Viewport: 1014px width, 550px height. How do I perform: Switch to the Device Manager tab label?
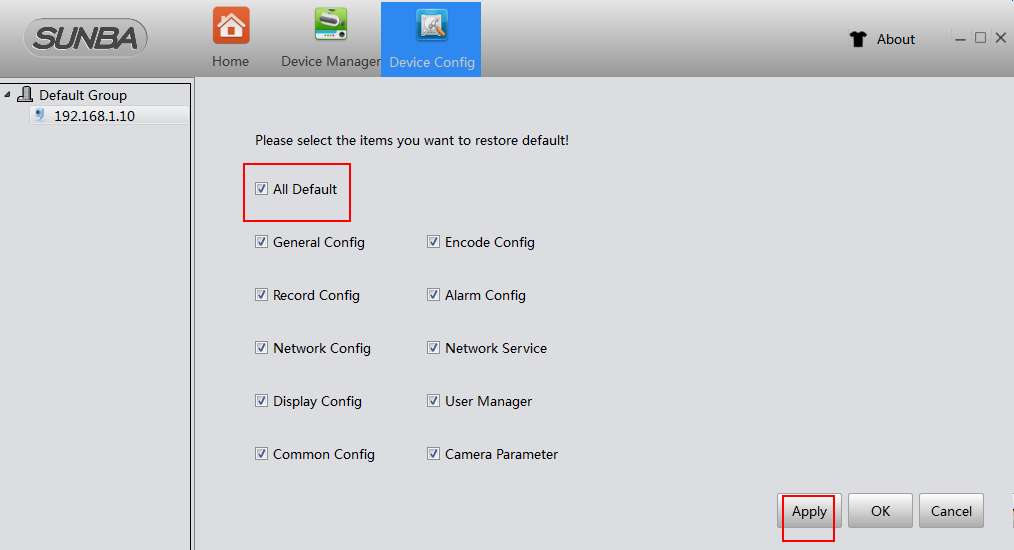330,61
